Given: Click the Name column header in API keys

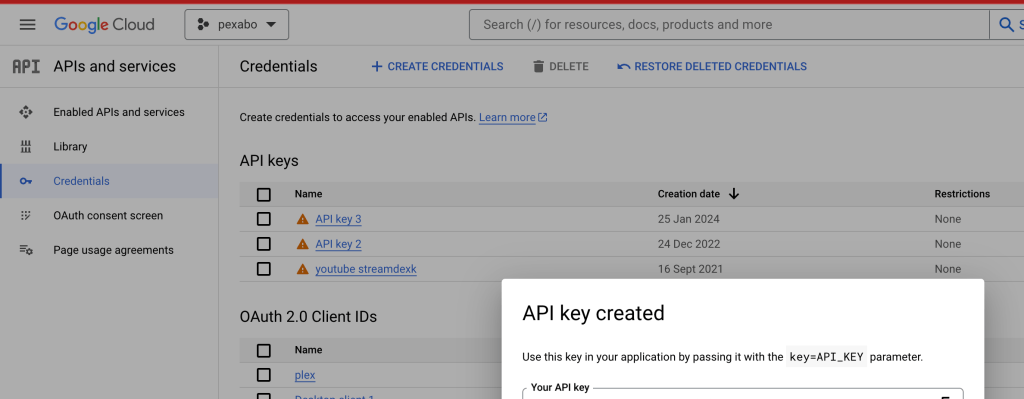Looking at the screenshot, I should click(308, 194).
